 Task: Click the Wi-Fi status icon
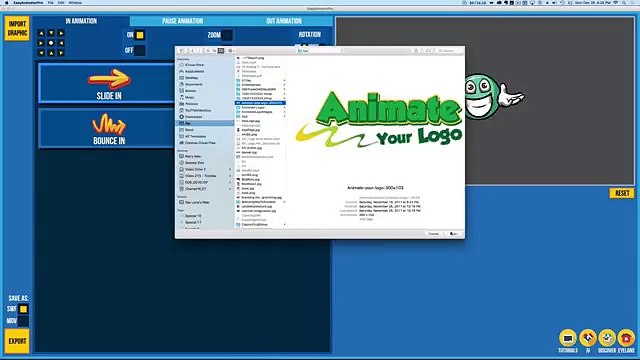pos(616,2)
